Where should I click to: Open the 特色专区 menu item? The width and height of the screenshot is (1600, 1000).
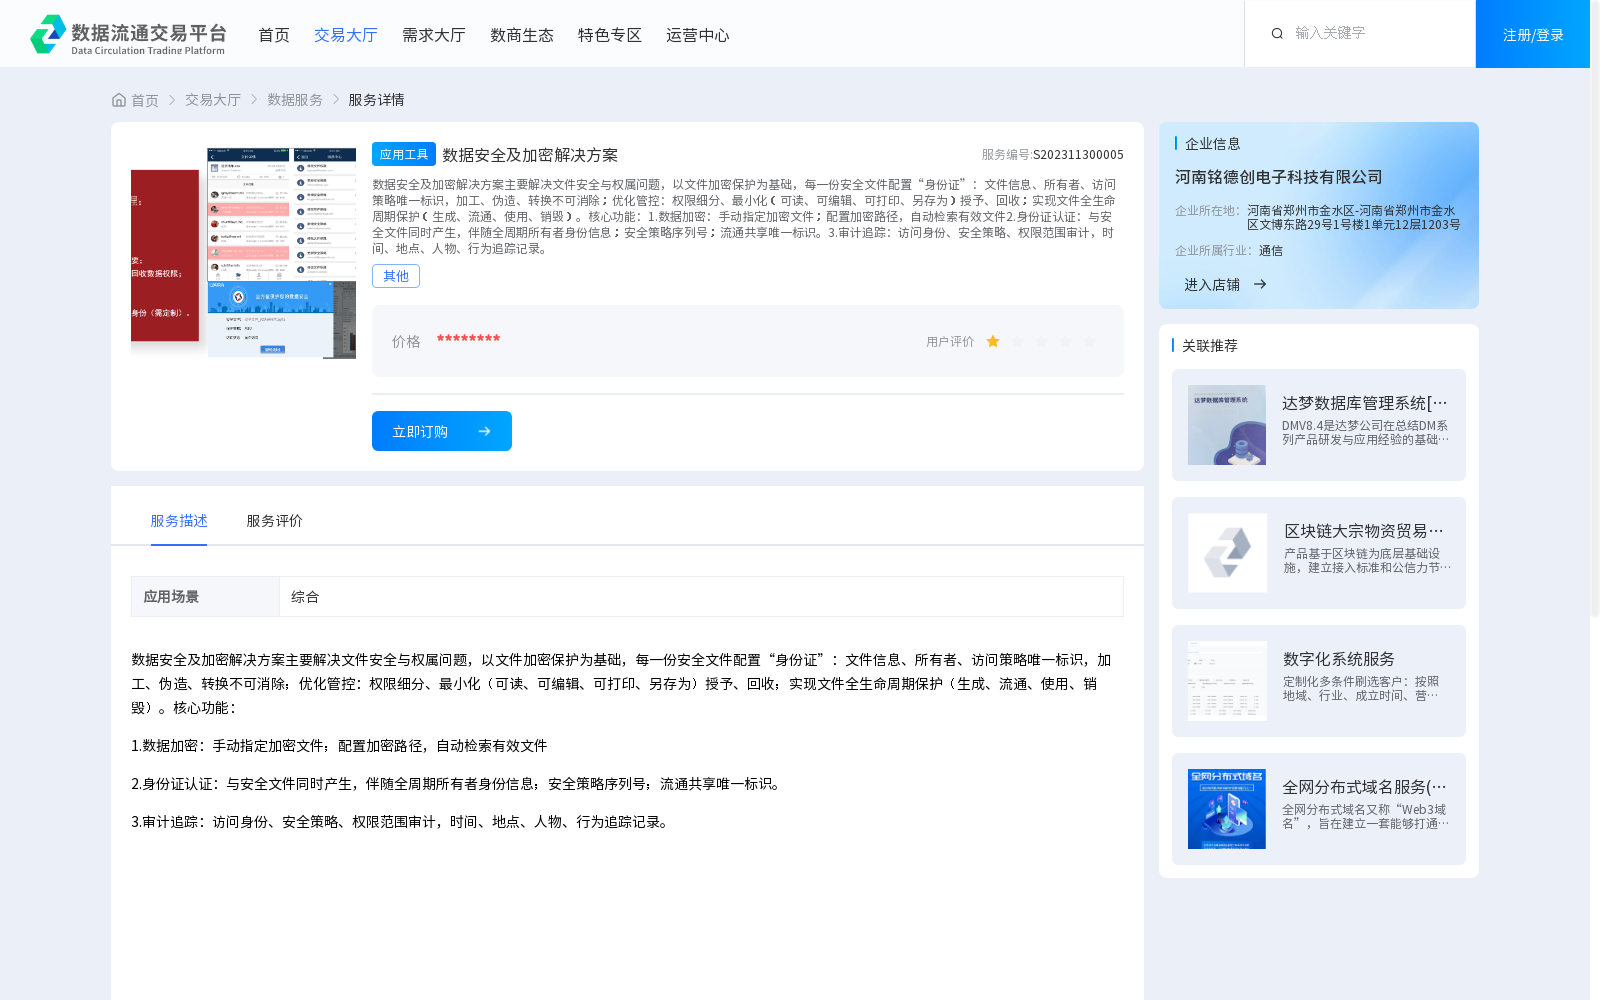click(610, 35)
